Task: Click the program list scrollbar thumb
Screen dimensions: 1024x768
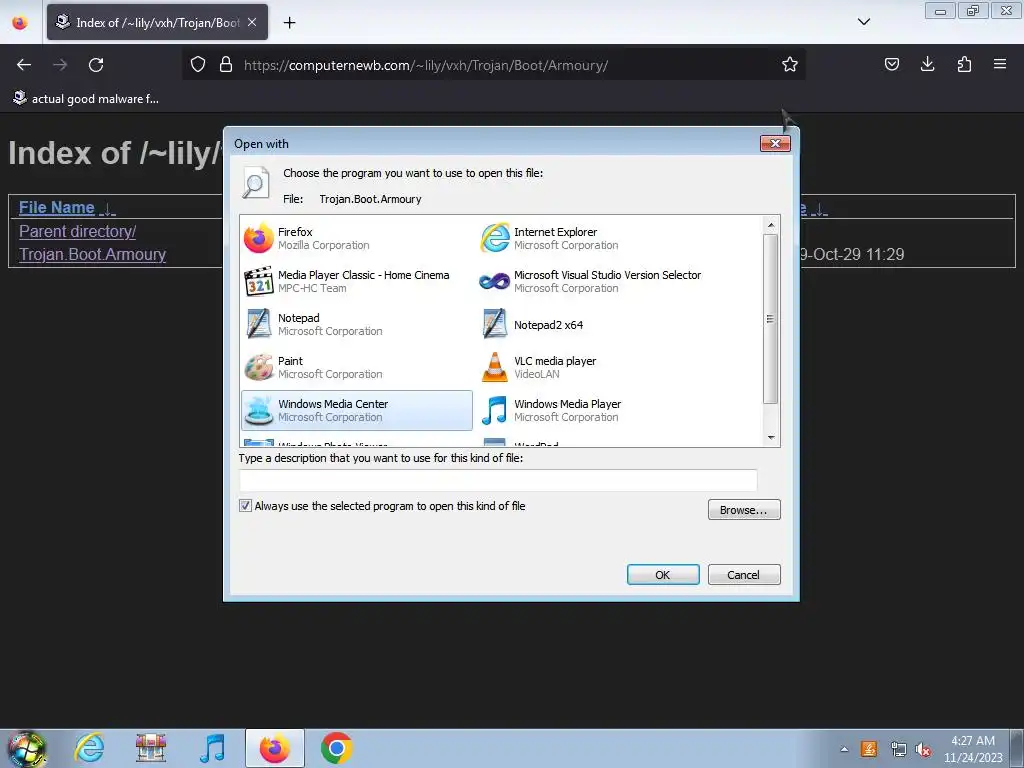Action: [771, 319]
